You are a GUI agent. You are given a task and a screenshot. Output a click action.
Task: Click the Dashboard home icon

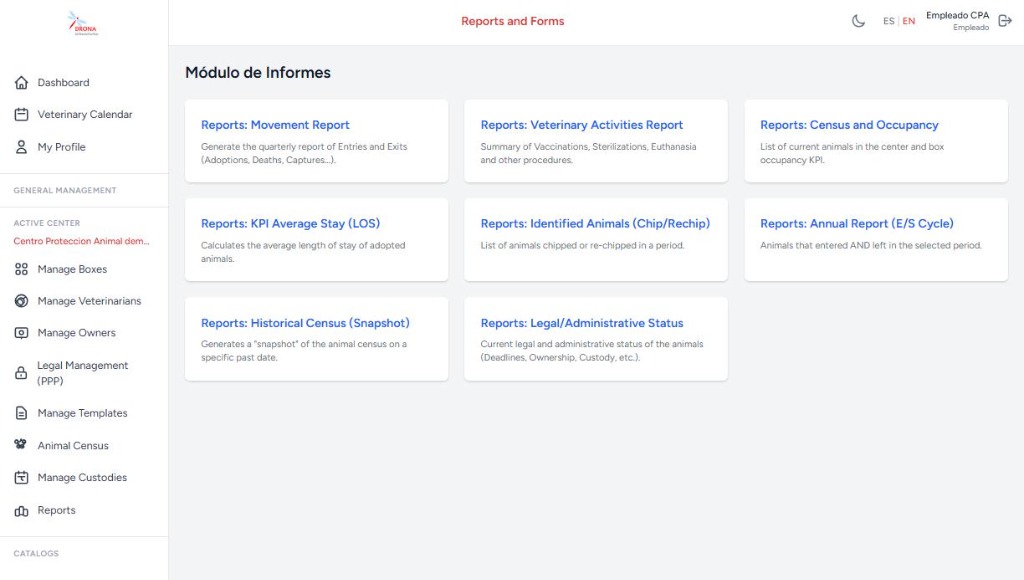(22, 82)
